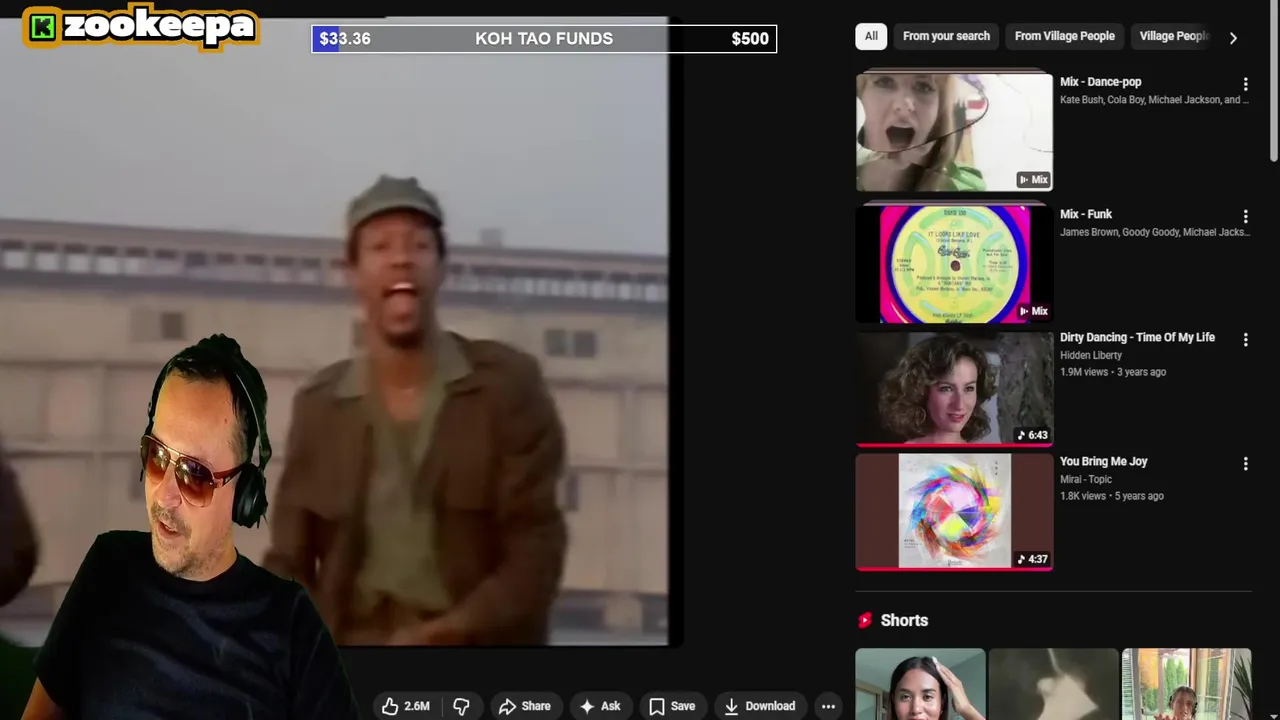Screen dimensions: 1280x720
Task: Click the Share button
Action: 525,706
